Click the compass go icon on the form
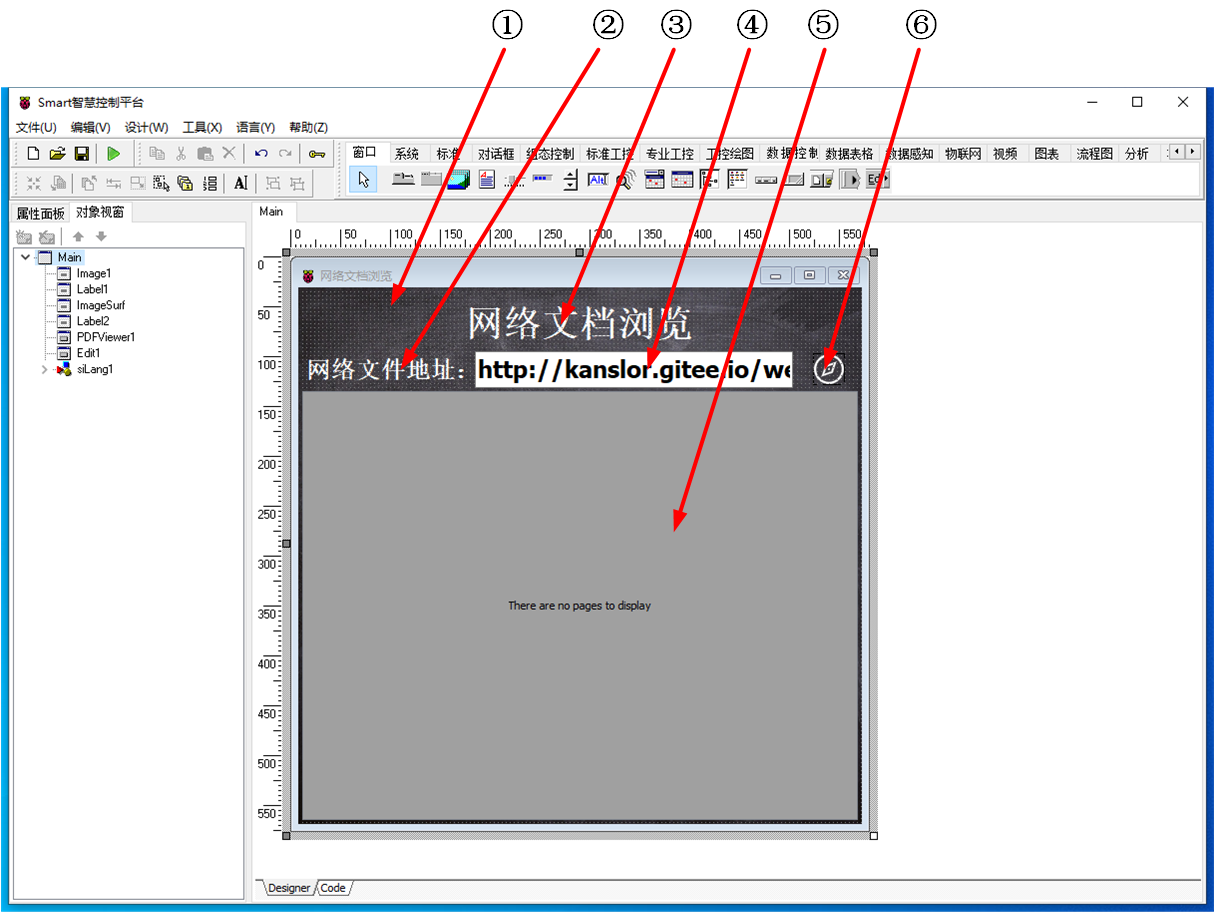This screenshot has width=1215, height=913. (x=829, y=368)
